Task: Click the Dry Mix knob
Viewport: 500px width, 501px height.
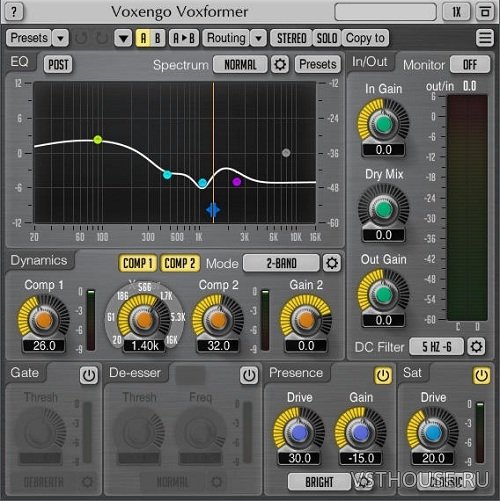Action: 383,209
